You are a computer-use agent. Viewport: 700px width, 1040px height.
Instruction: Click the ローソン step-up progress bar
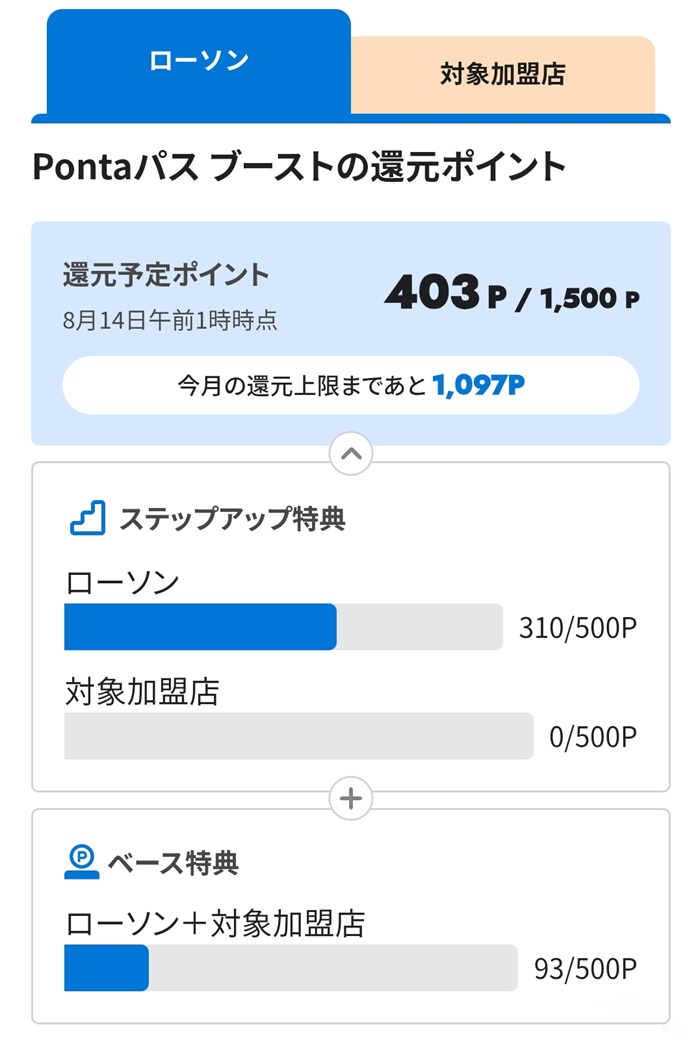pos(283,627)
